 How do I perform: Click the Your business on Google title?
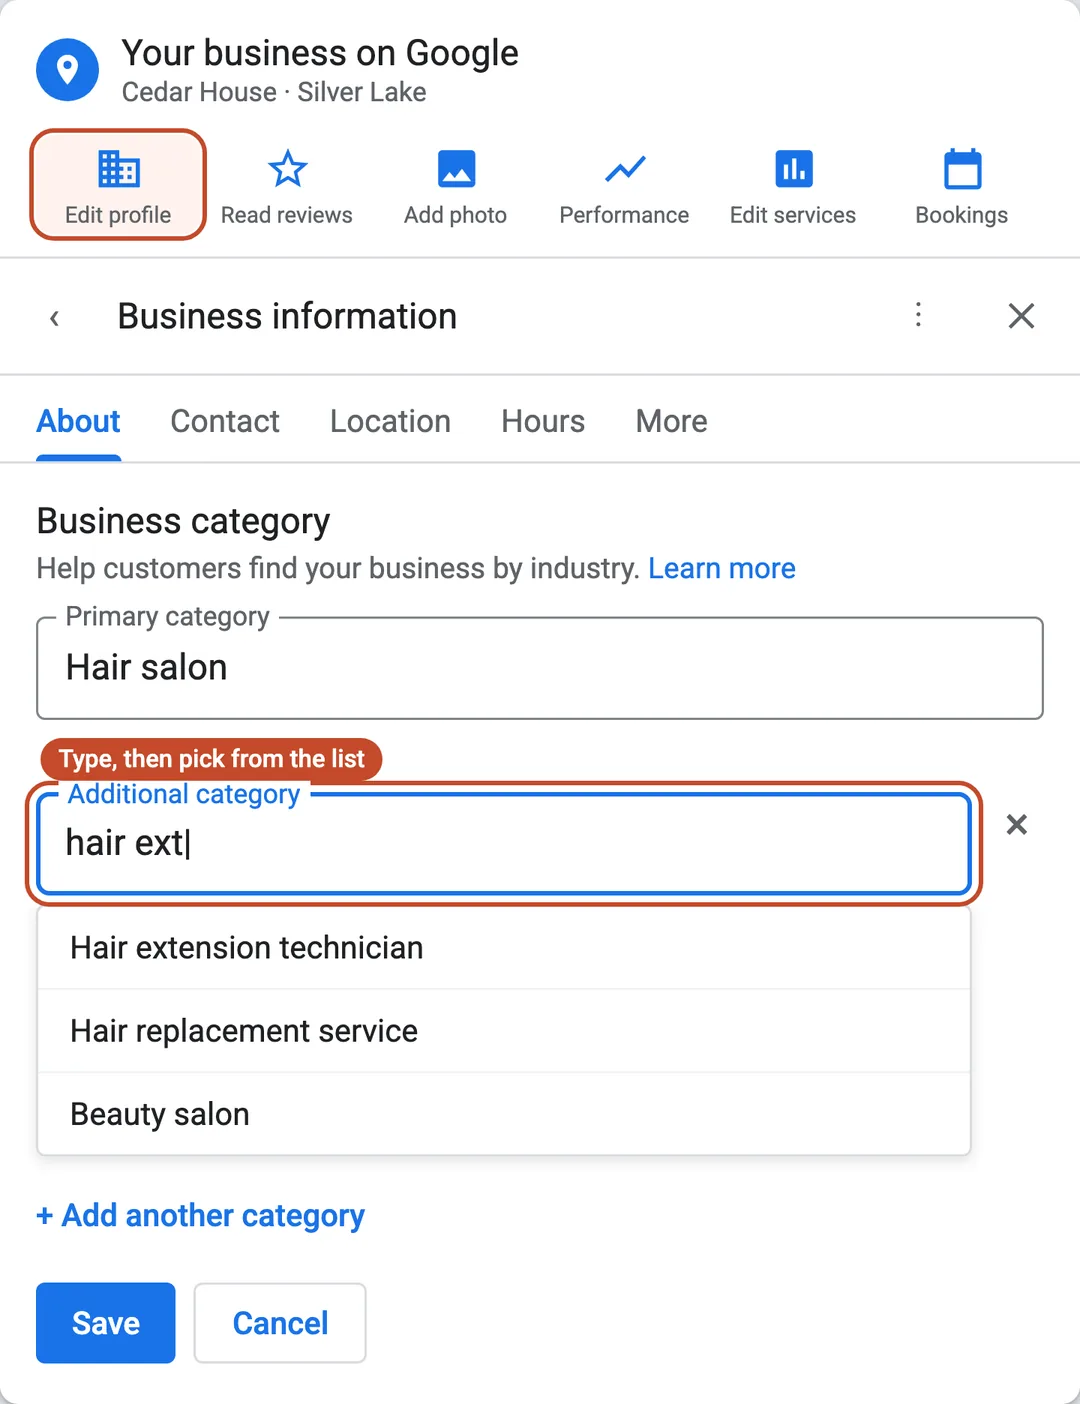pos(320,52)
